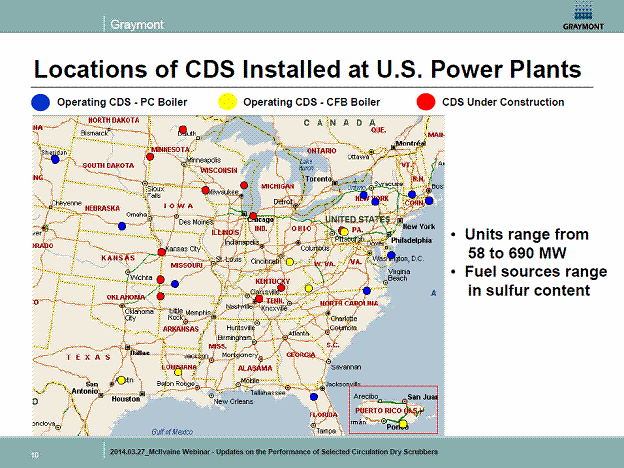Click the "ALABAMA" map label
This screenshot has width=624, height=468.
coord(255,368)
